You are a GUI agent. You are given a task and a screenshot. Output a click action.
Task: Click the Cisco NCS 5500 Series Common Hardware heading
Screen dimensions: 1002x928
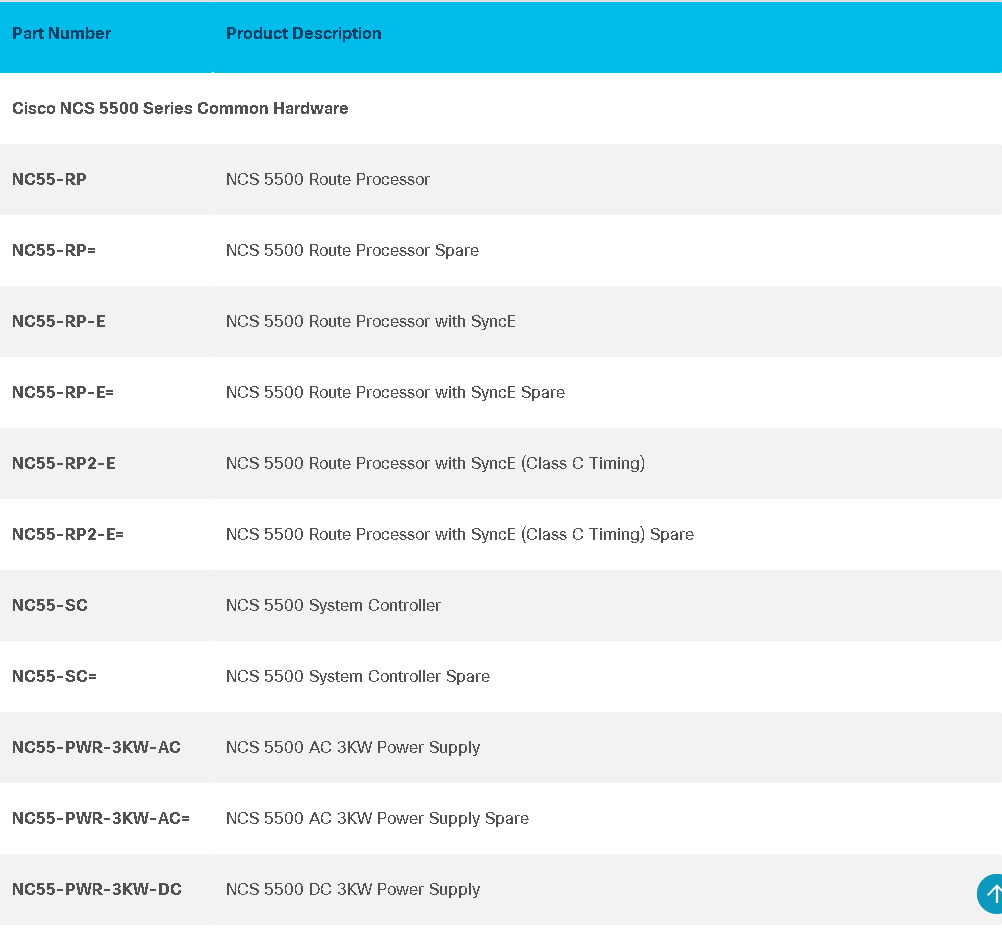[180, 108]
